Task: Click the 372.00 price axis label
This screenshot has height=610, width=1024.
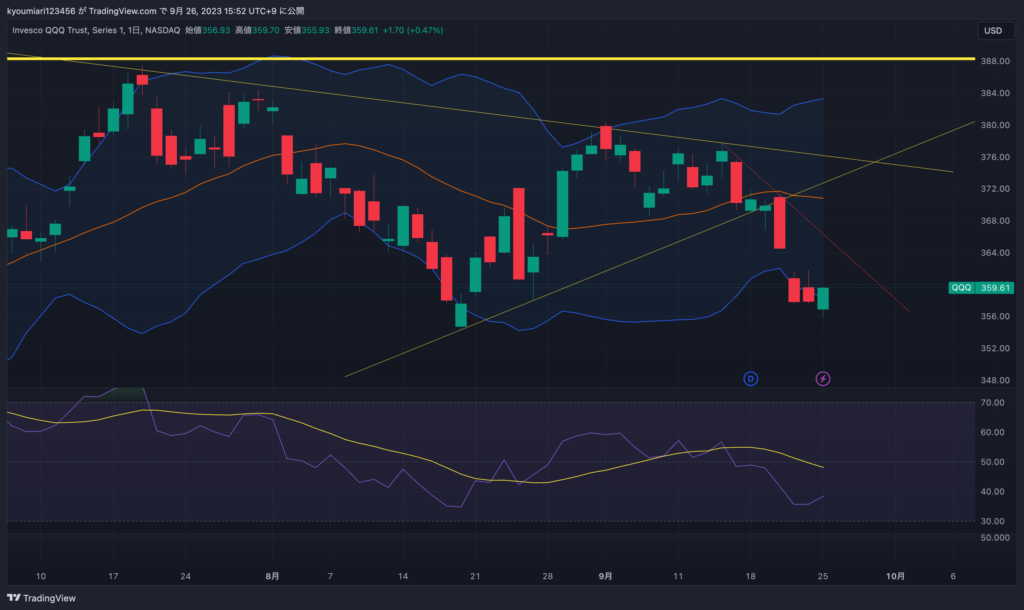Action: pyautogui.click(x=995, y=188)
